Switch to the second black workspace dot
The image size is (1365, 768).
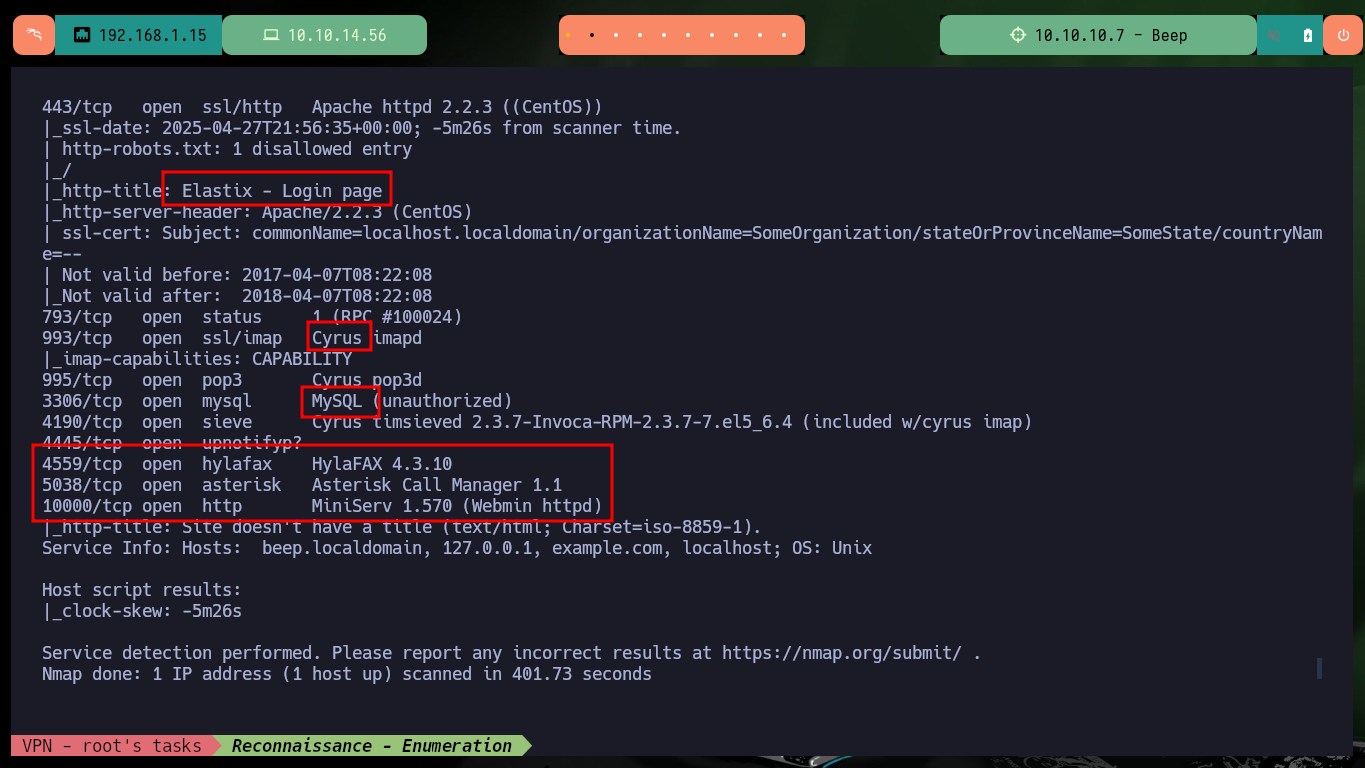point(592,35)
